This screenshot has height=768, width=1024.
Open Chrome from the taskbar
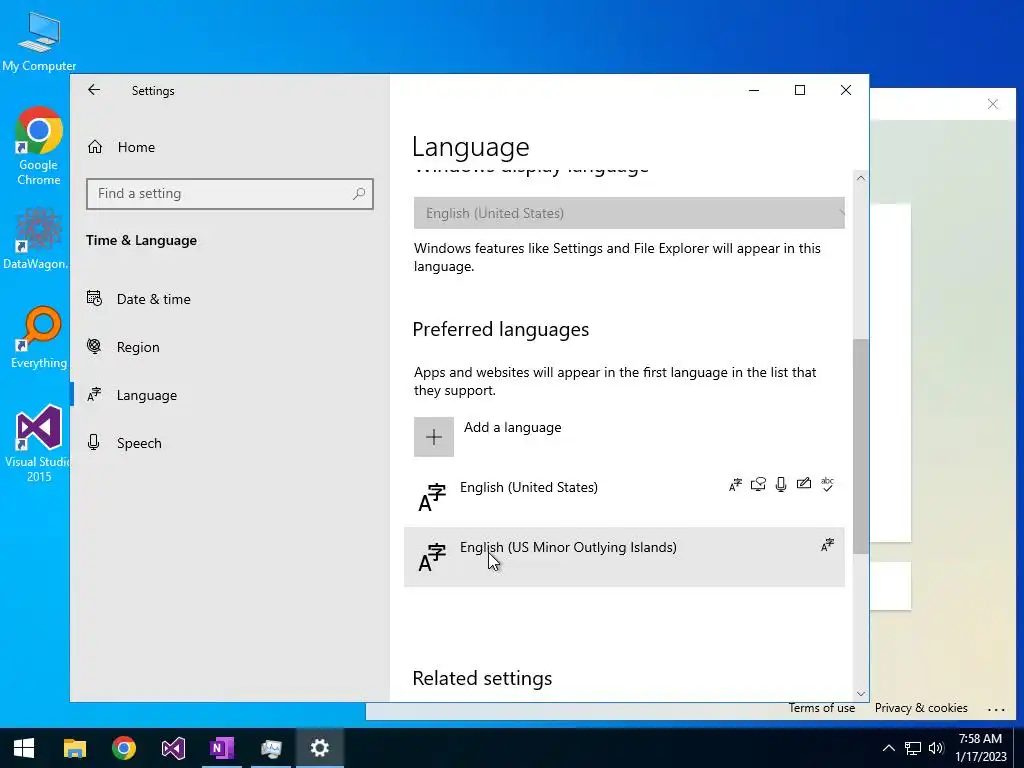point(123,748)
